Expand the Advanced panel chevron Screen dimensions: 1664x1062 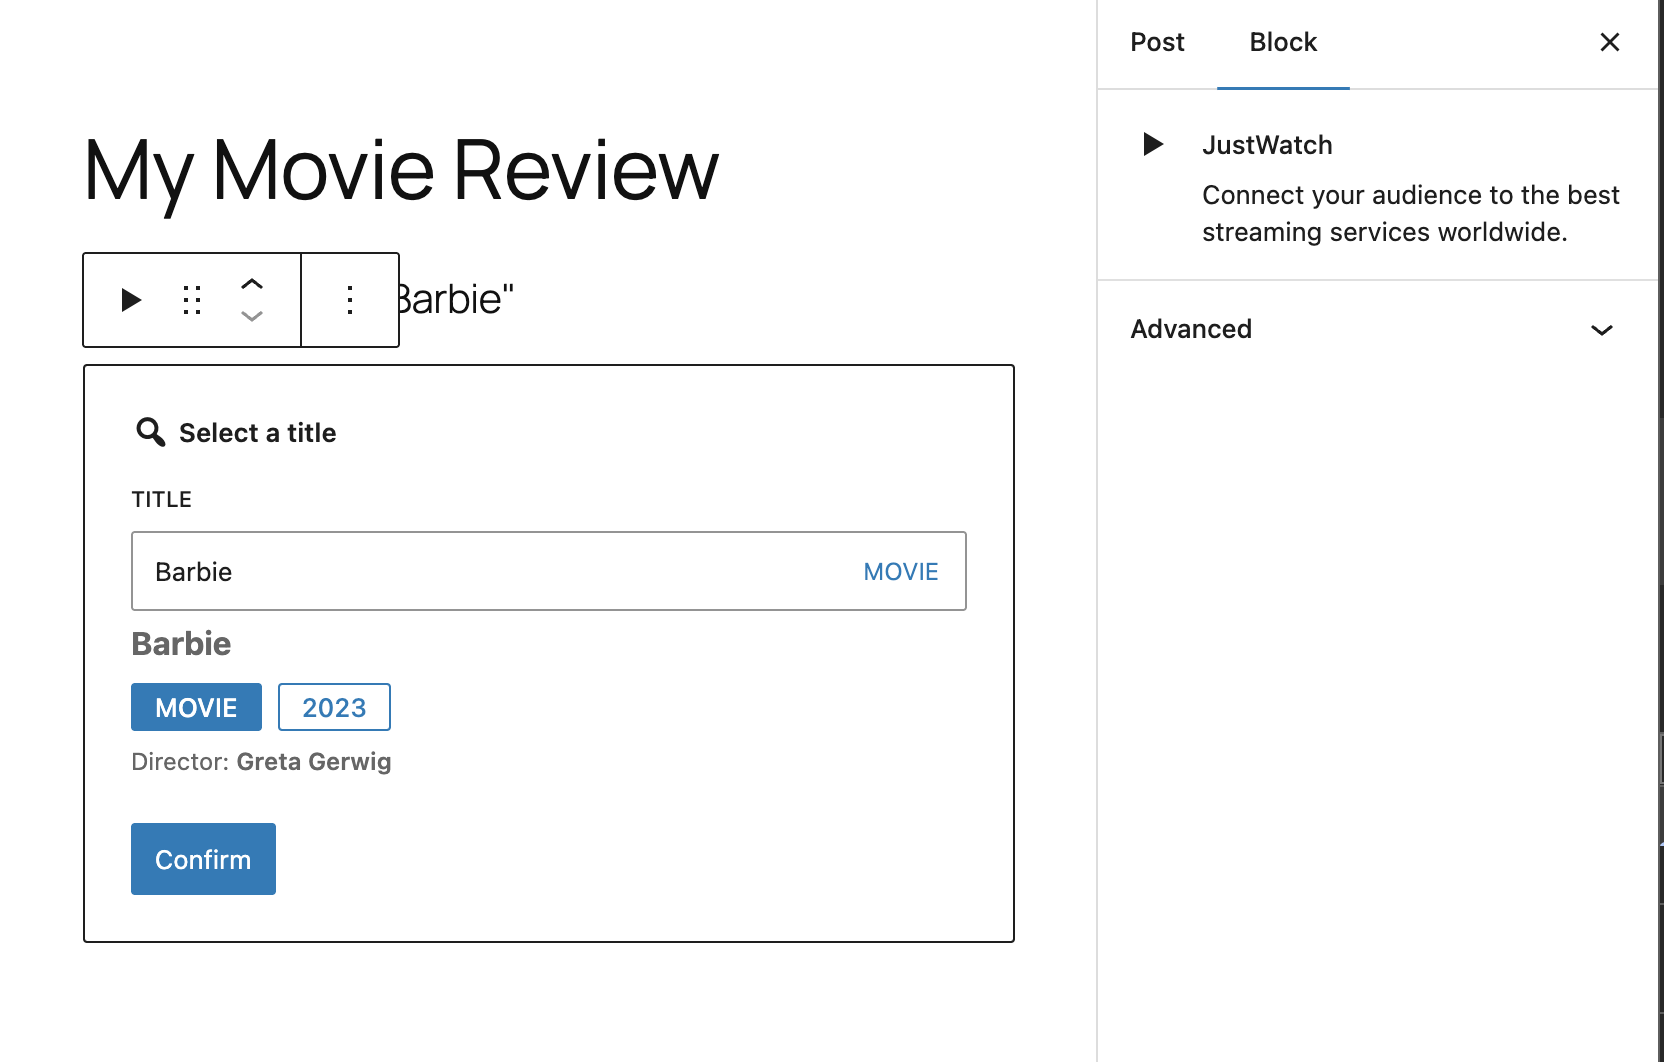[x=1602, y=330]
